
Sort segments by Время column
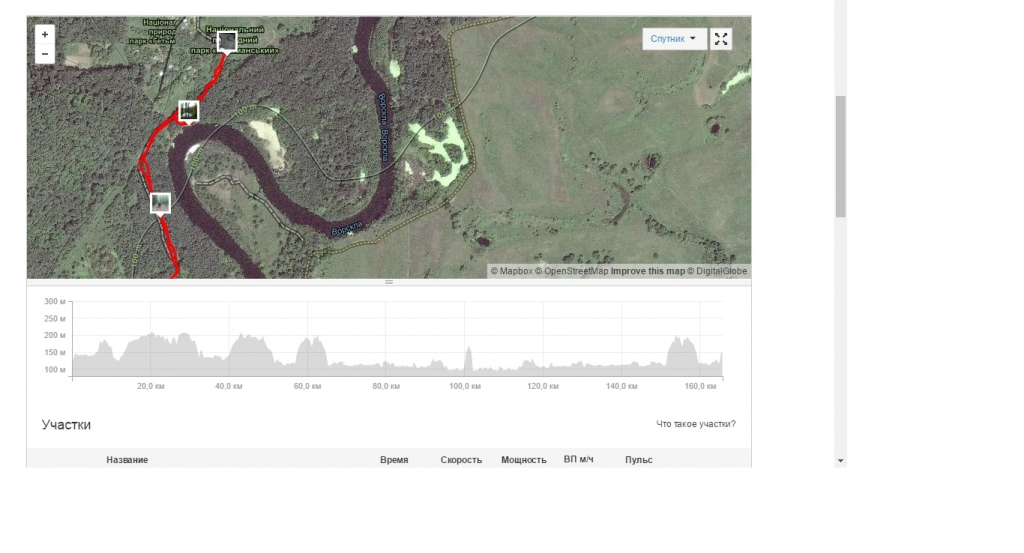(394, 460)
